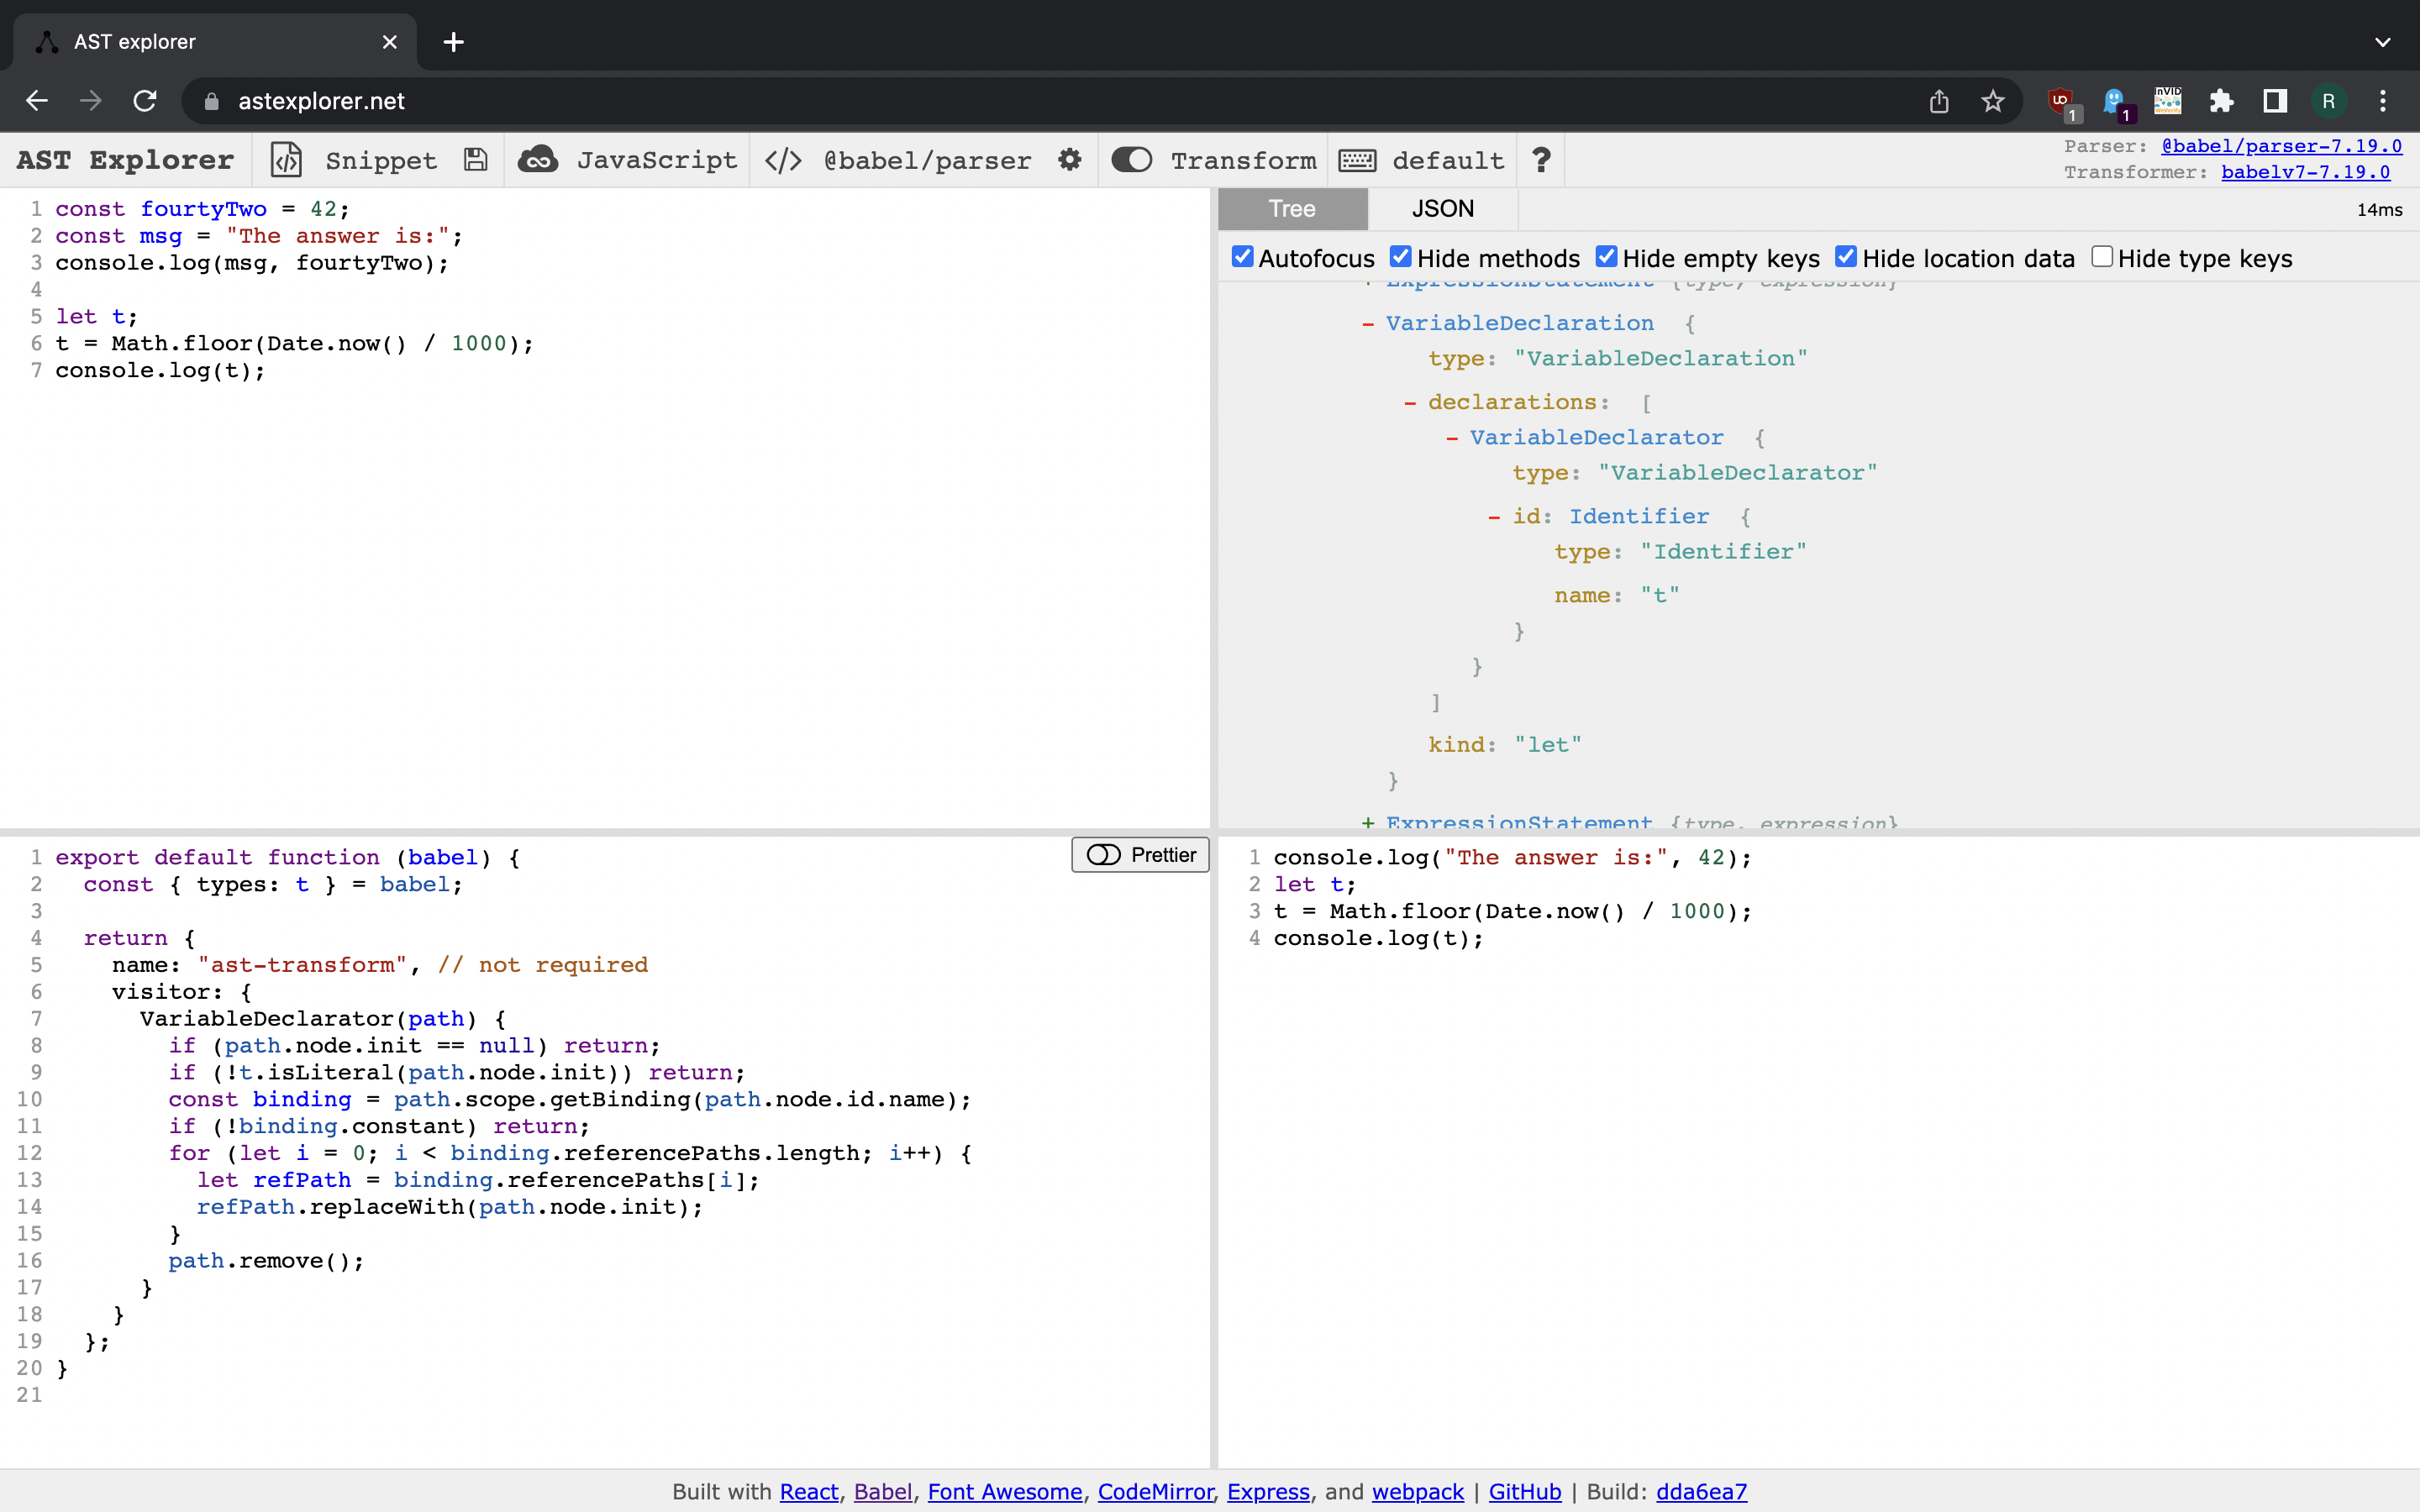Close the AST explorer tab
This screenshot has height=1512, width=2420.
[x=390, y=42]
